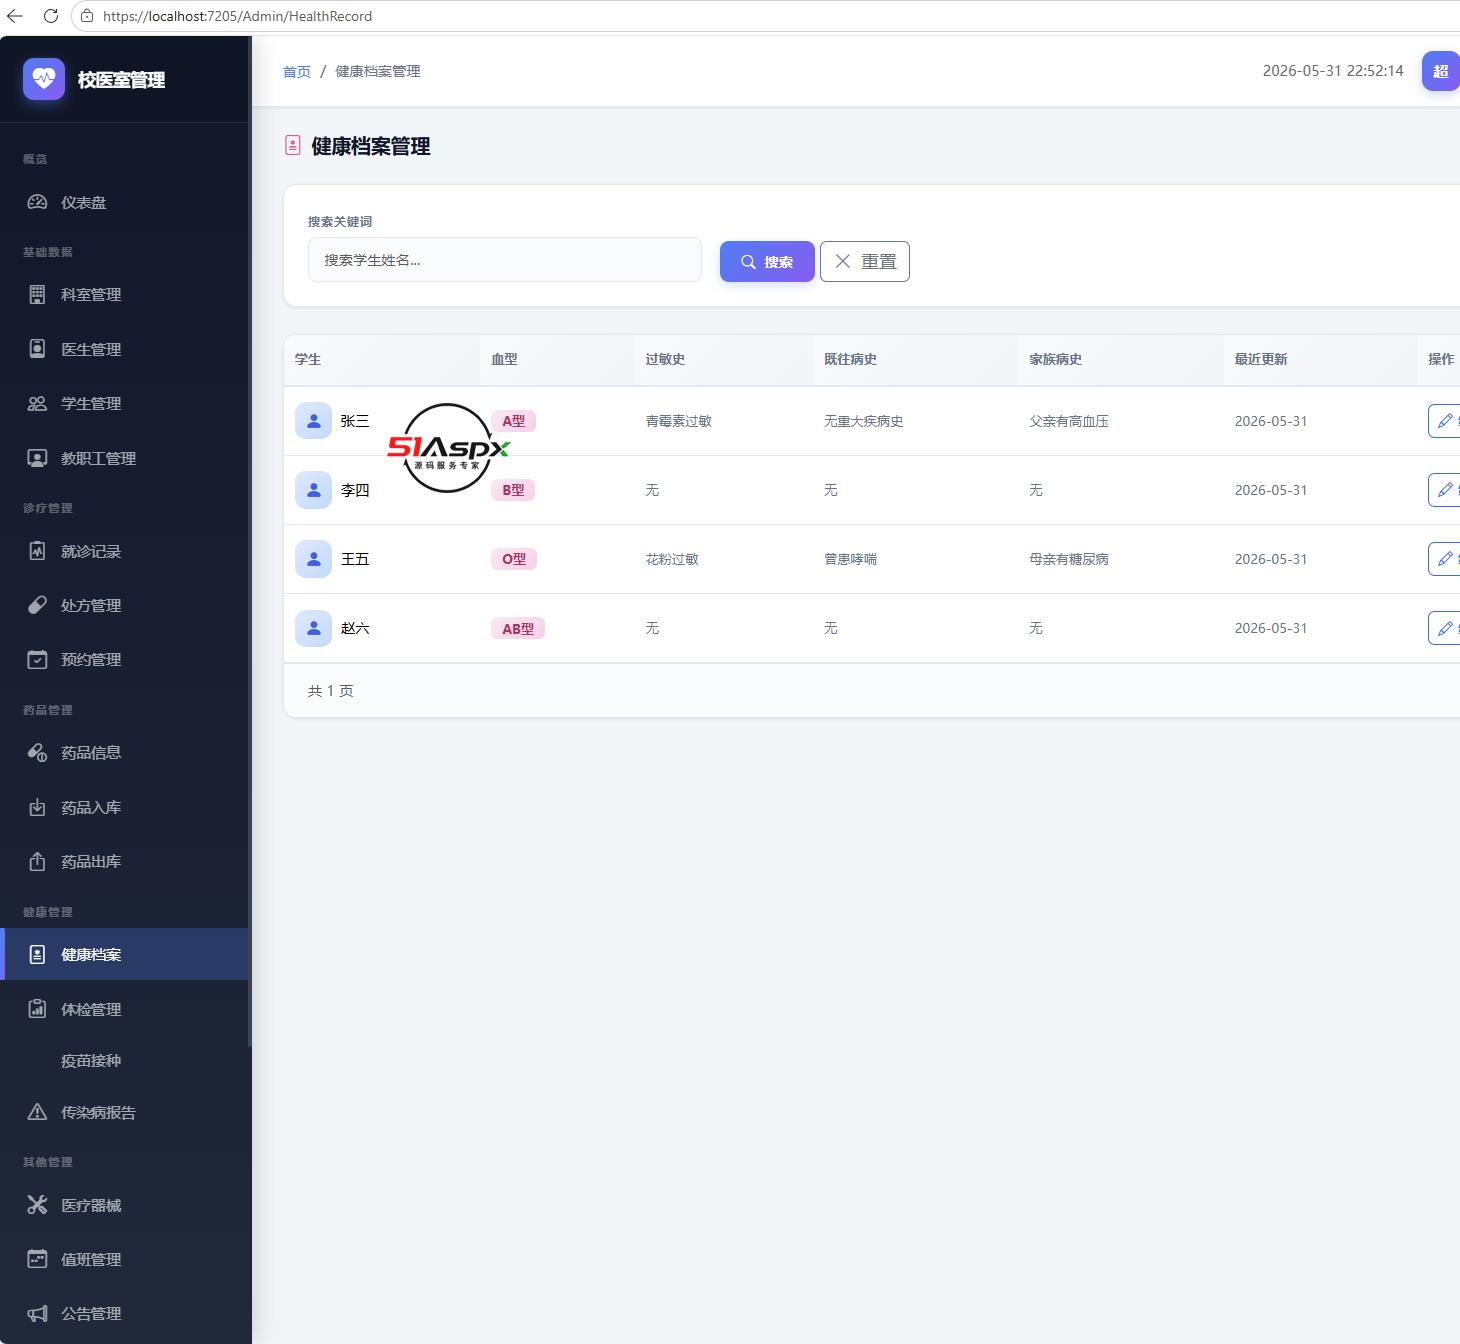Click the visit records clipboard icon
1460x1344 pixels.
coord(37,551)
